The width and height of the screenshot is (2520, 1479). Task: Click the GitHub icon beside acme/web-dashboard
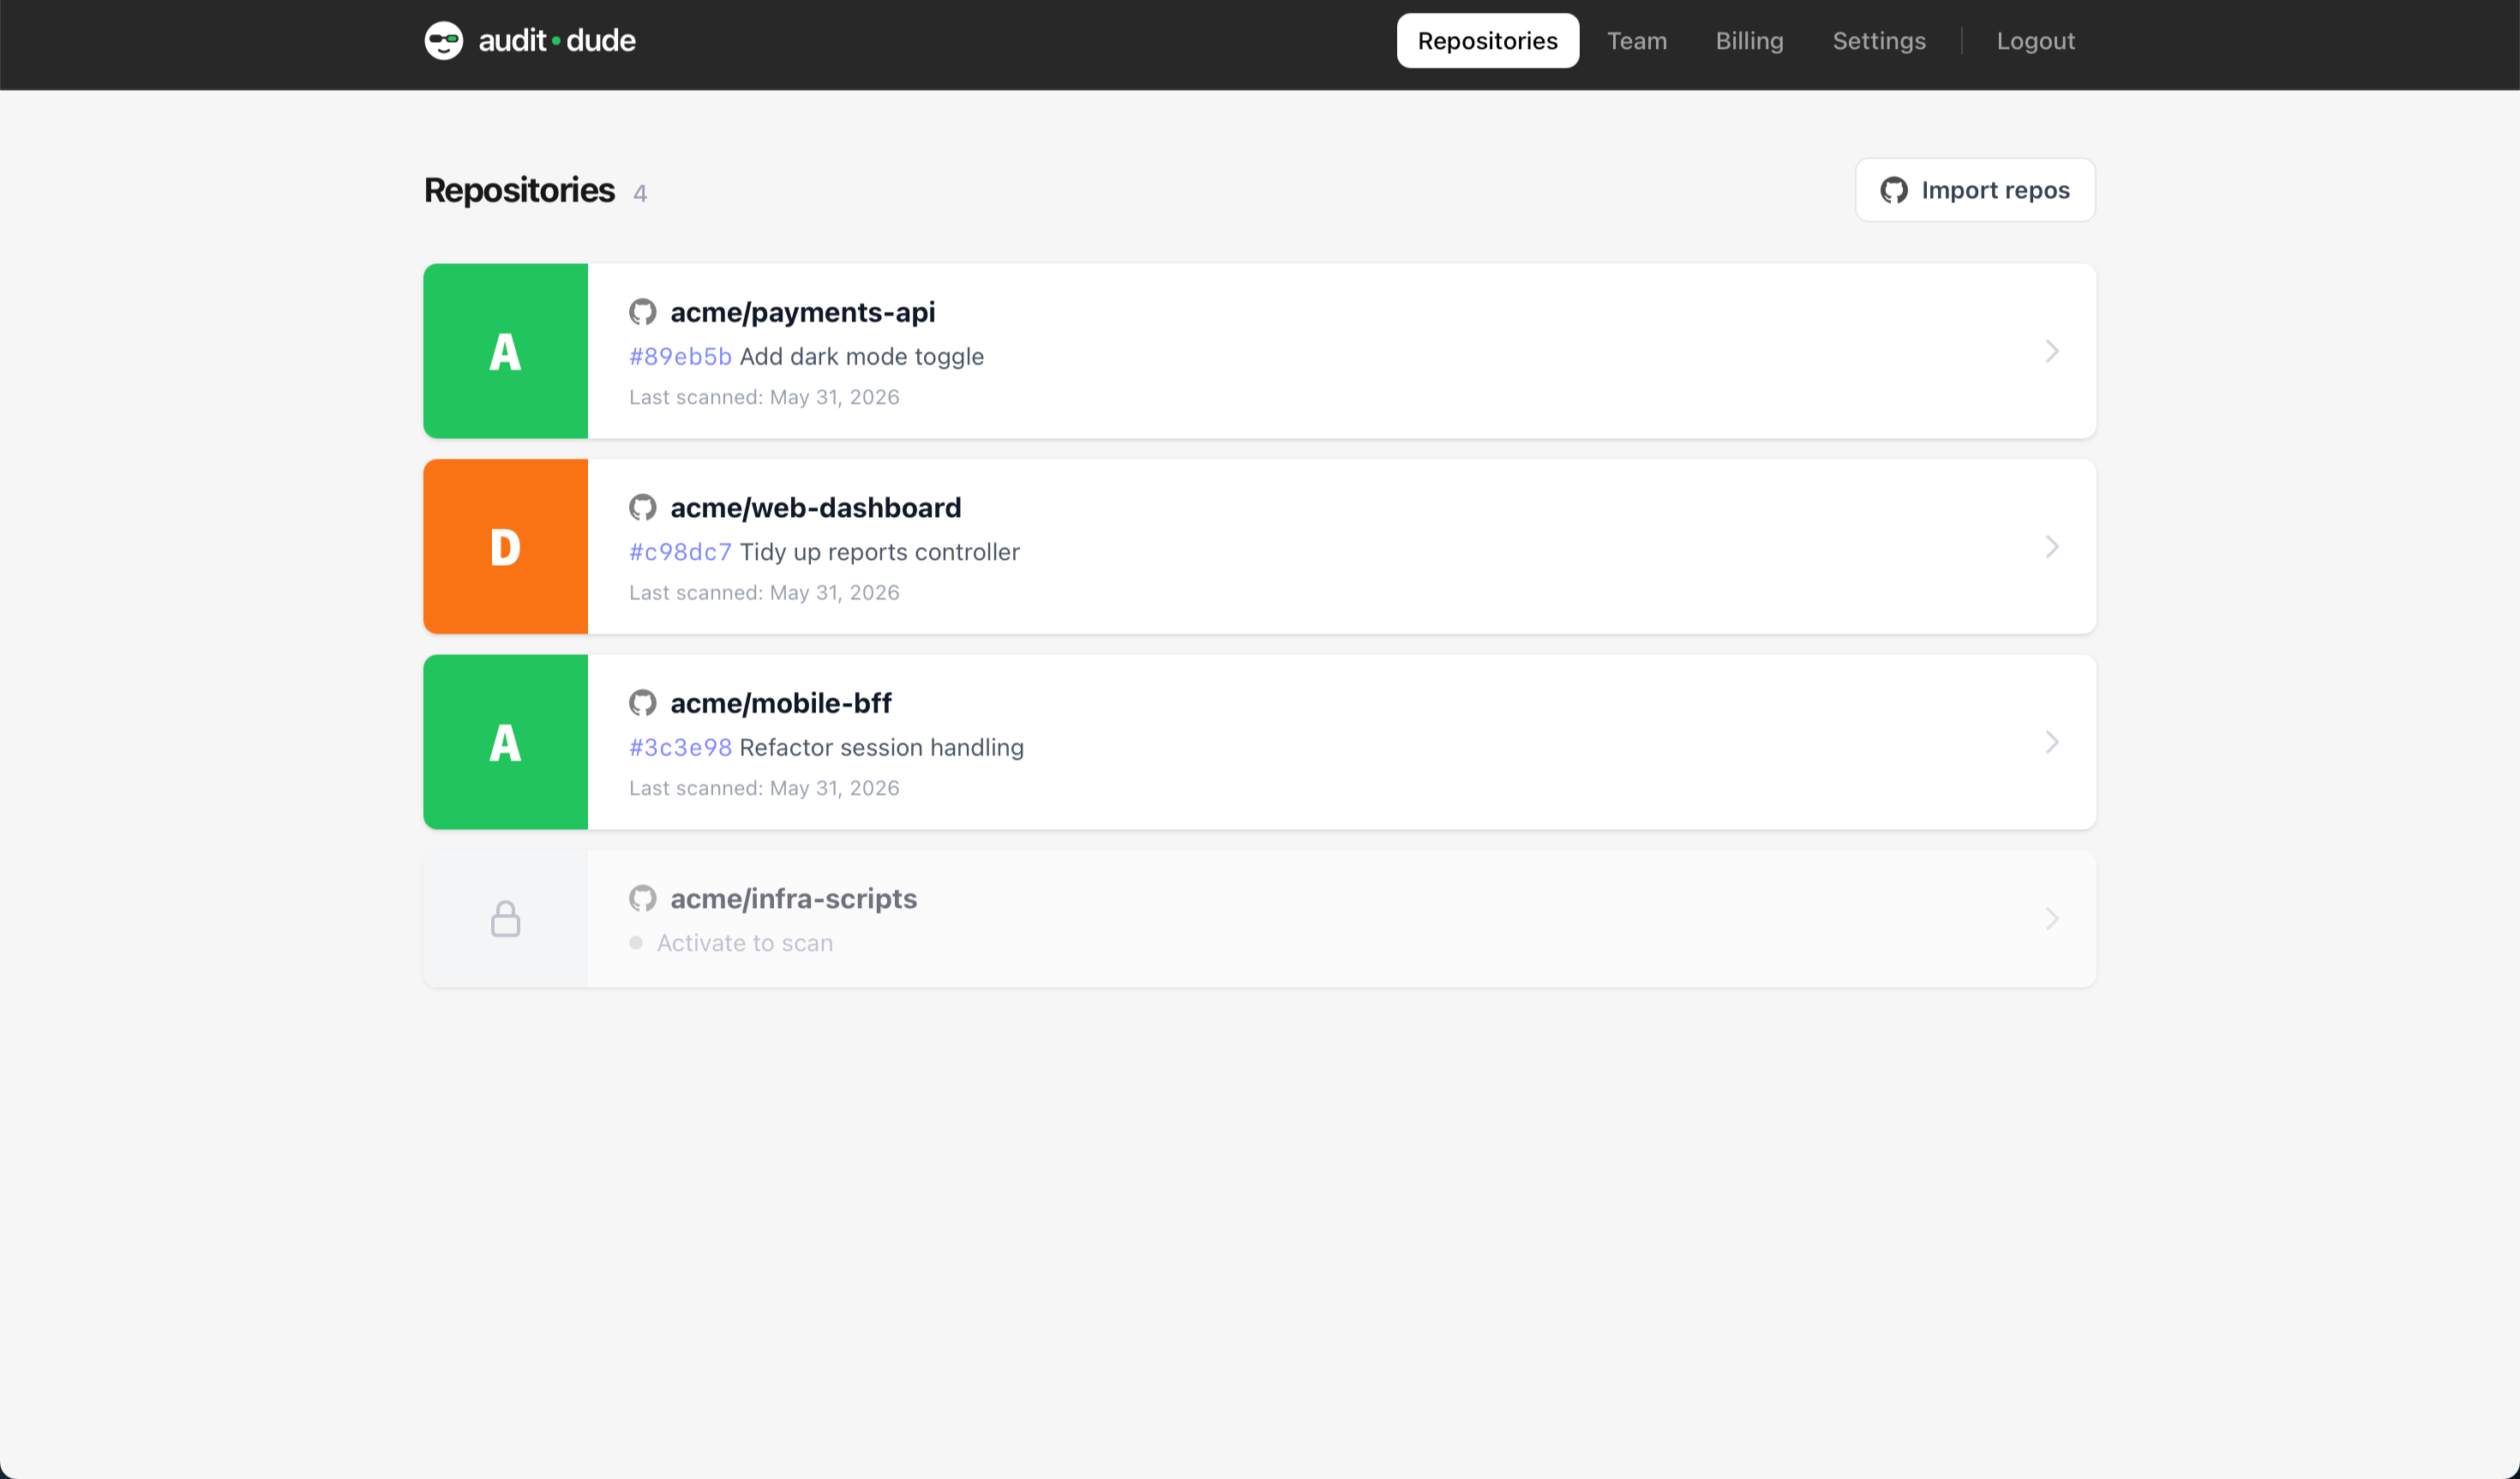(x=643, y=508)
